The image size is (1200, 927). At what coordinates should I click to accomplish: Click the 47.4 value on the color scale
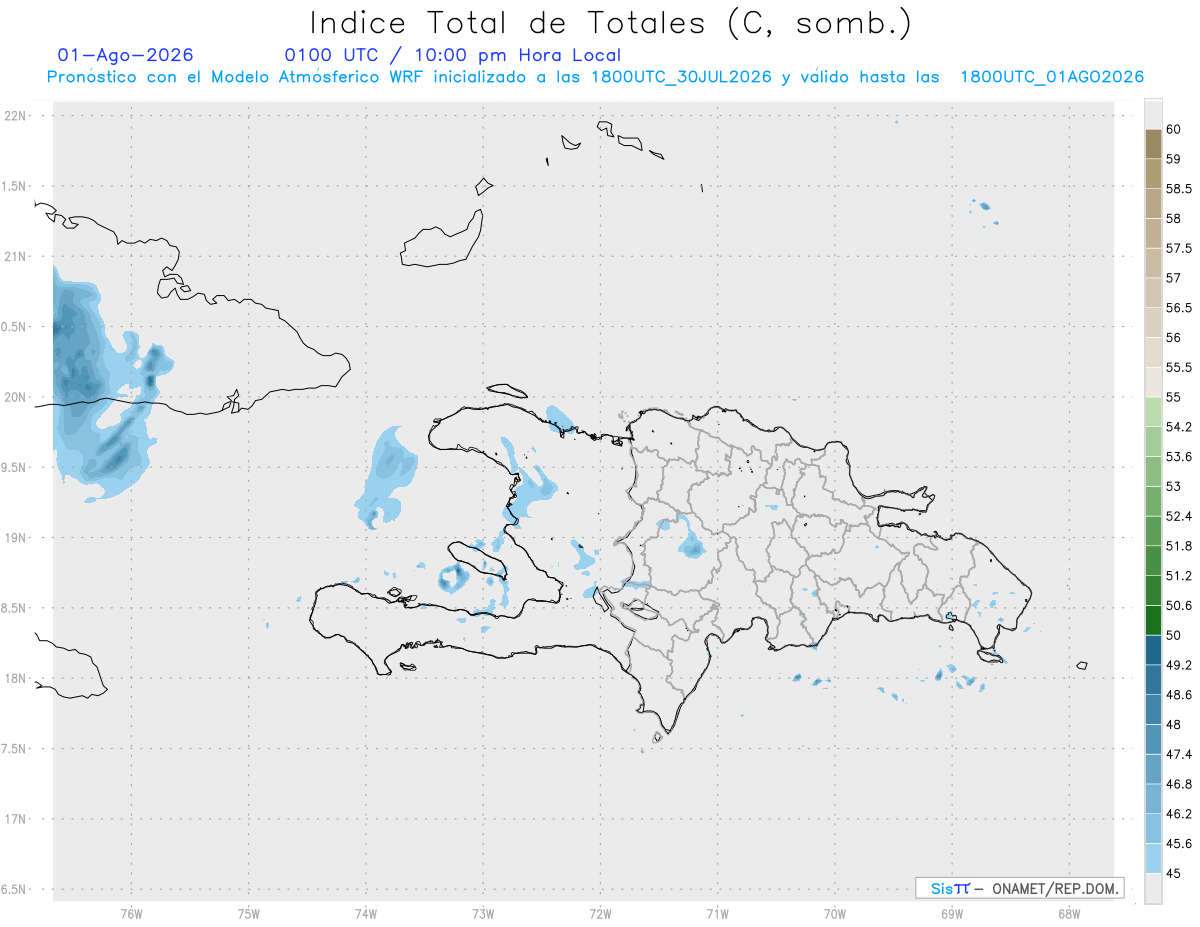point(1179,754)
